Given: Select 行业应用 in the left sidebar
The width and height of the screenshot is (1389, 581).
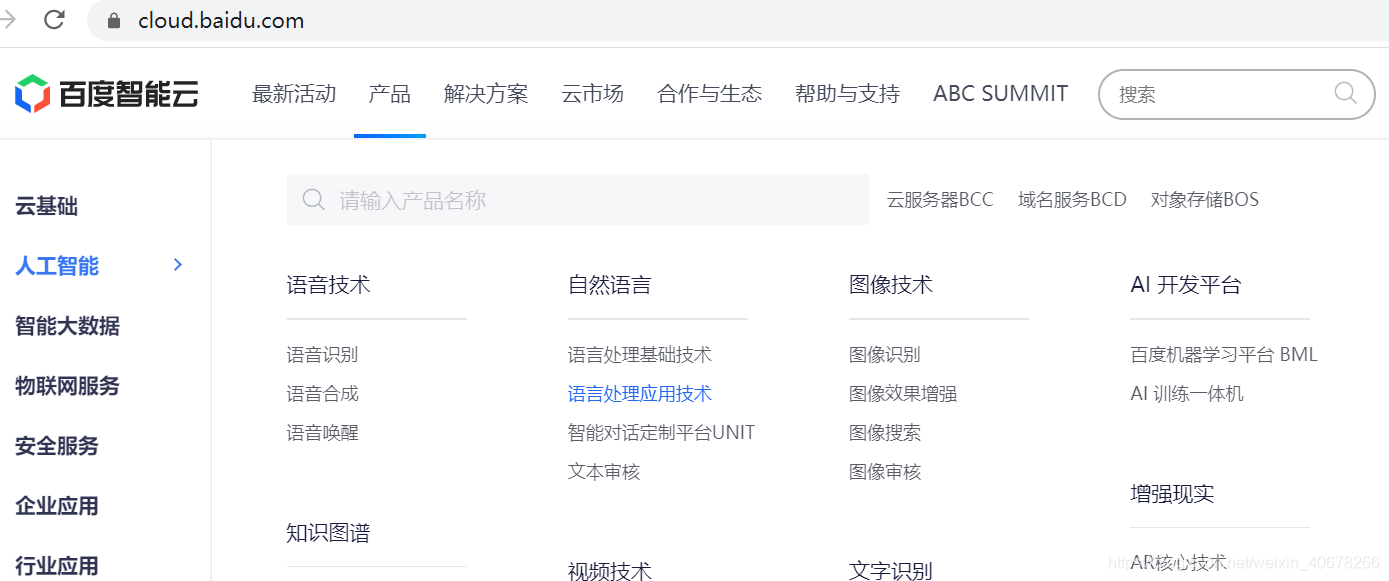Looking at the screenshot, I should coord(57,566).
